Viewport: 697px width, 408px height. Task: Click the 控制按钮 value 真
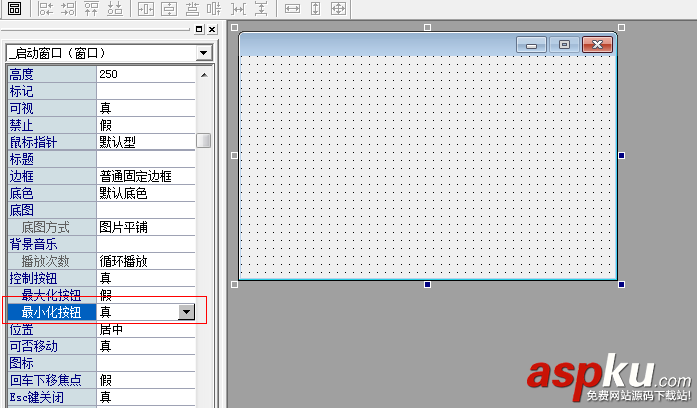(146, 278)
